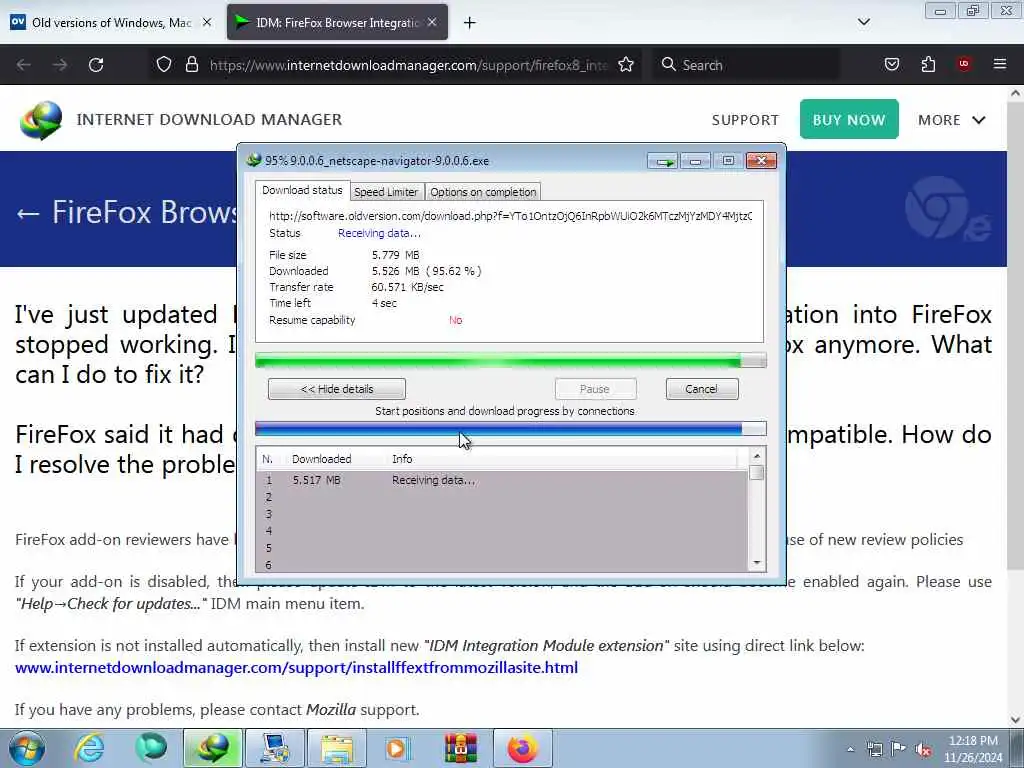
Task: Bookmark this page with the star icon
Action: [626, 65]
